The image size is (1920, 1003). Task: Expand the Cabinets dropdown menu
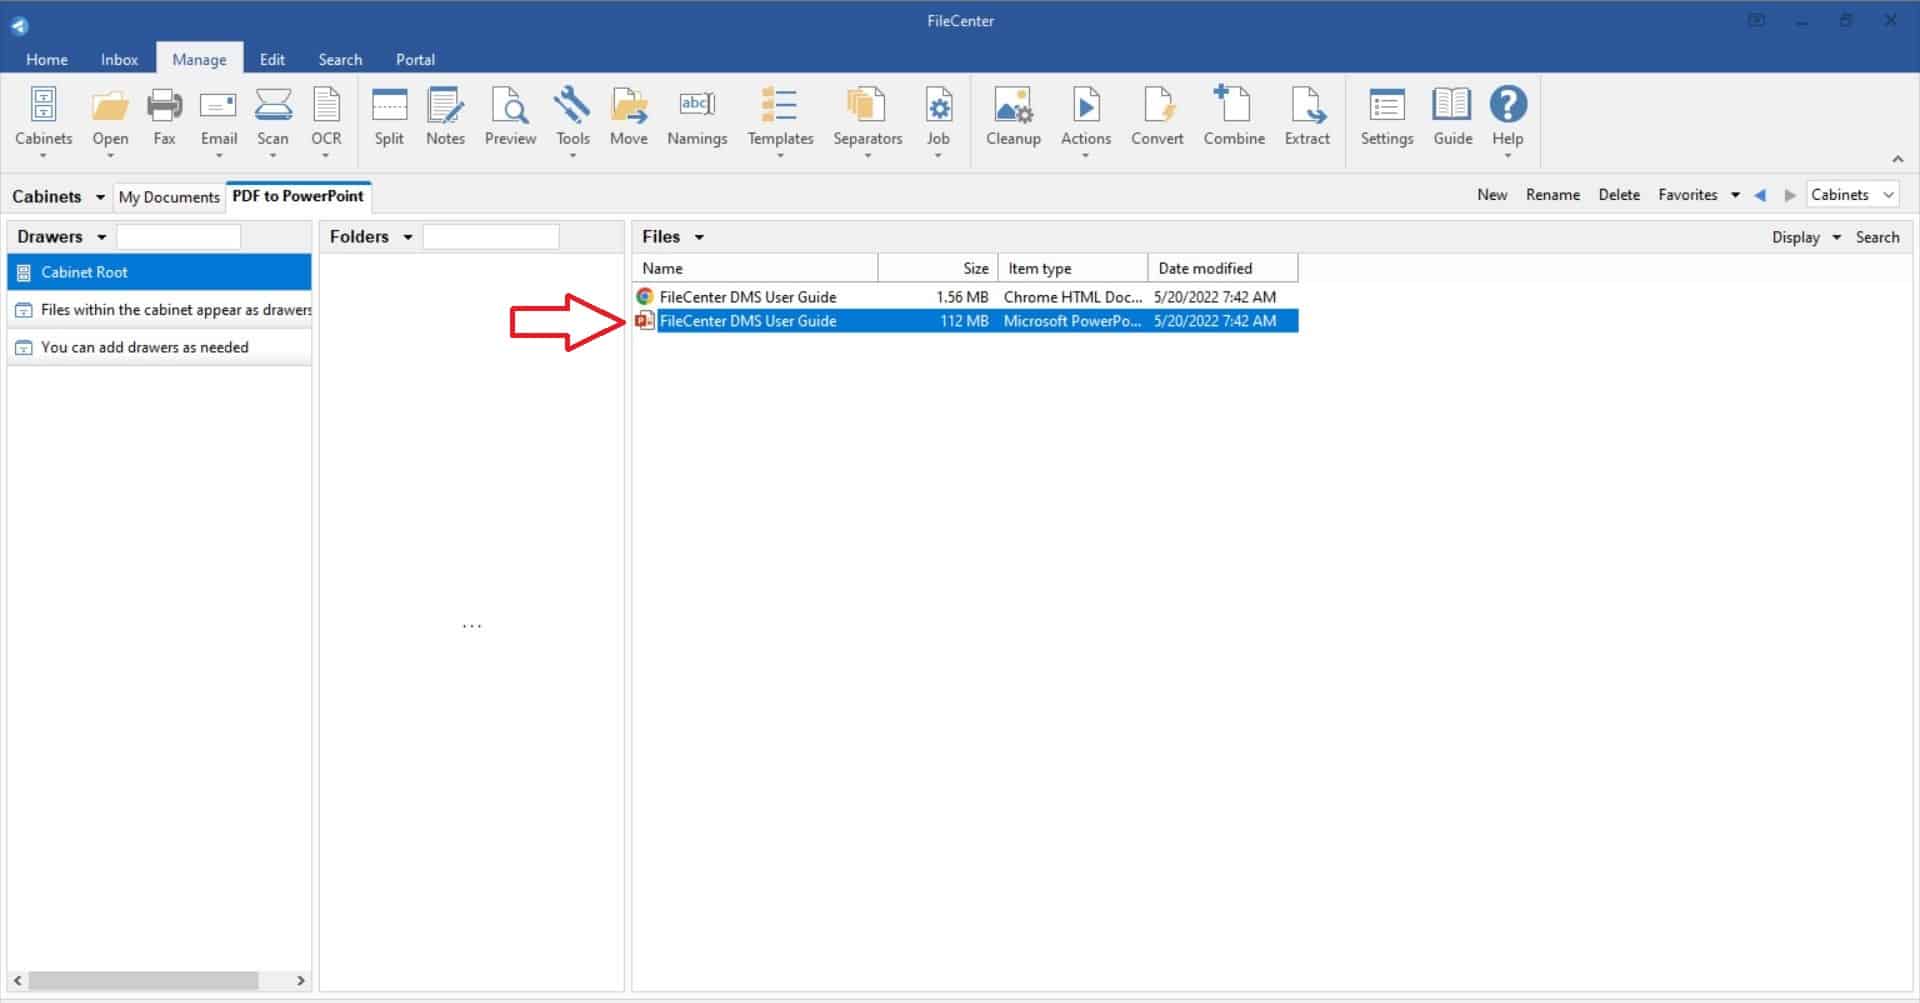click(100, 197)
